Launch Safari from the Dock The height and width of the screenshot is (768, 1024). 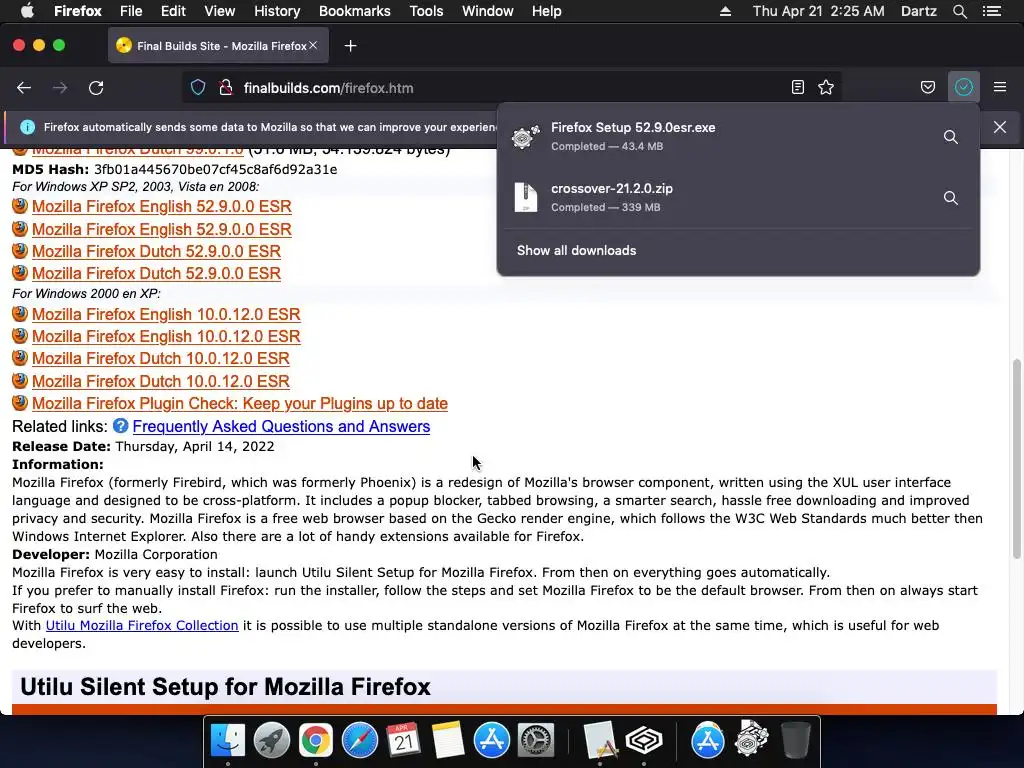coord(360,740)
